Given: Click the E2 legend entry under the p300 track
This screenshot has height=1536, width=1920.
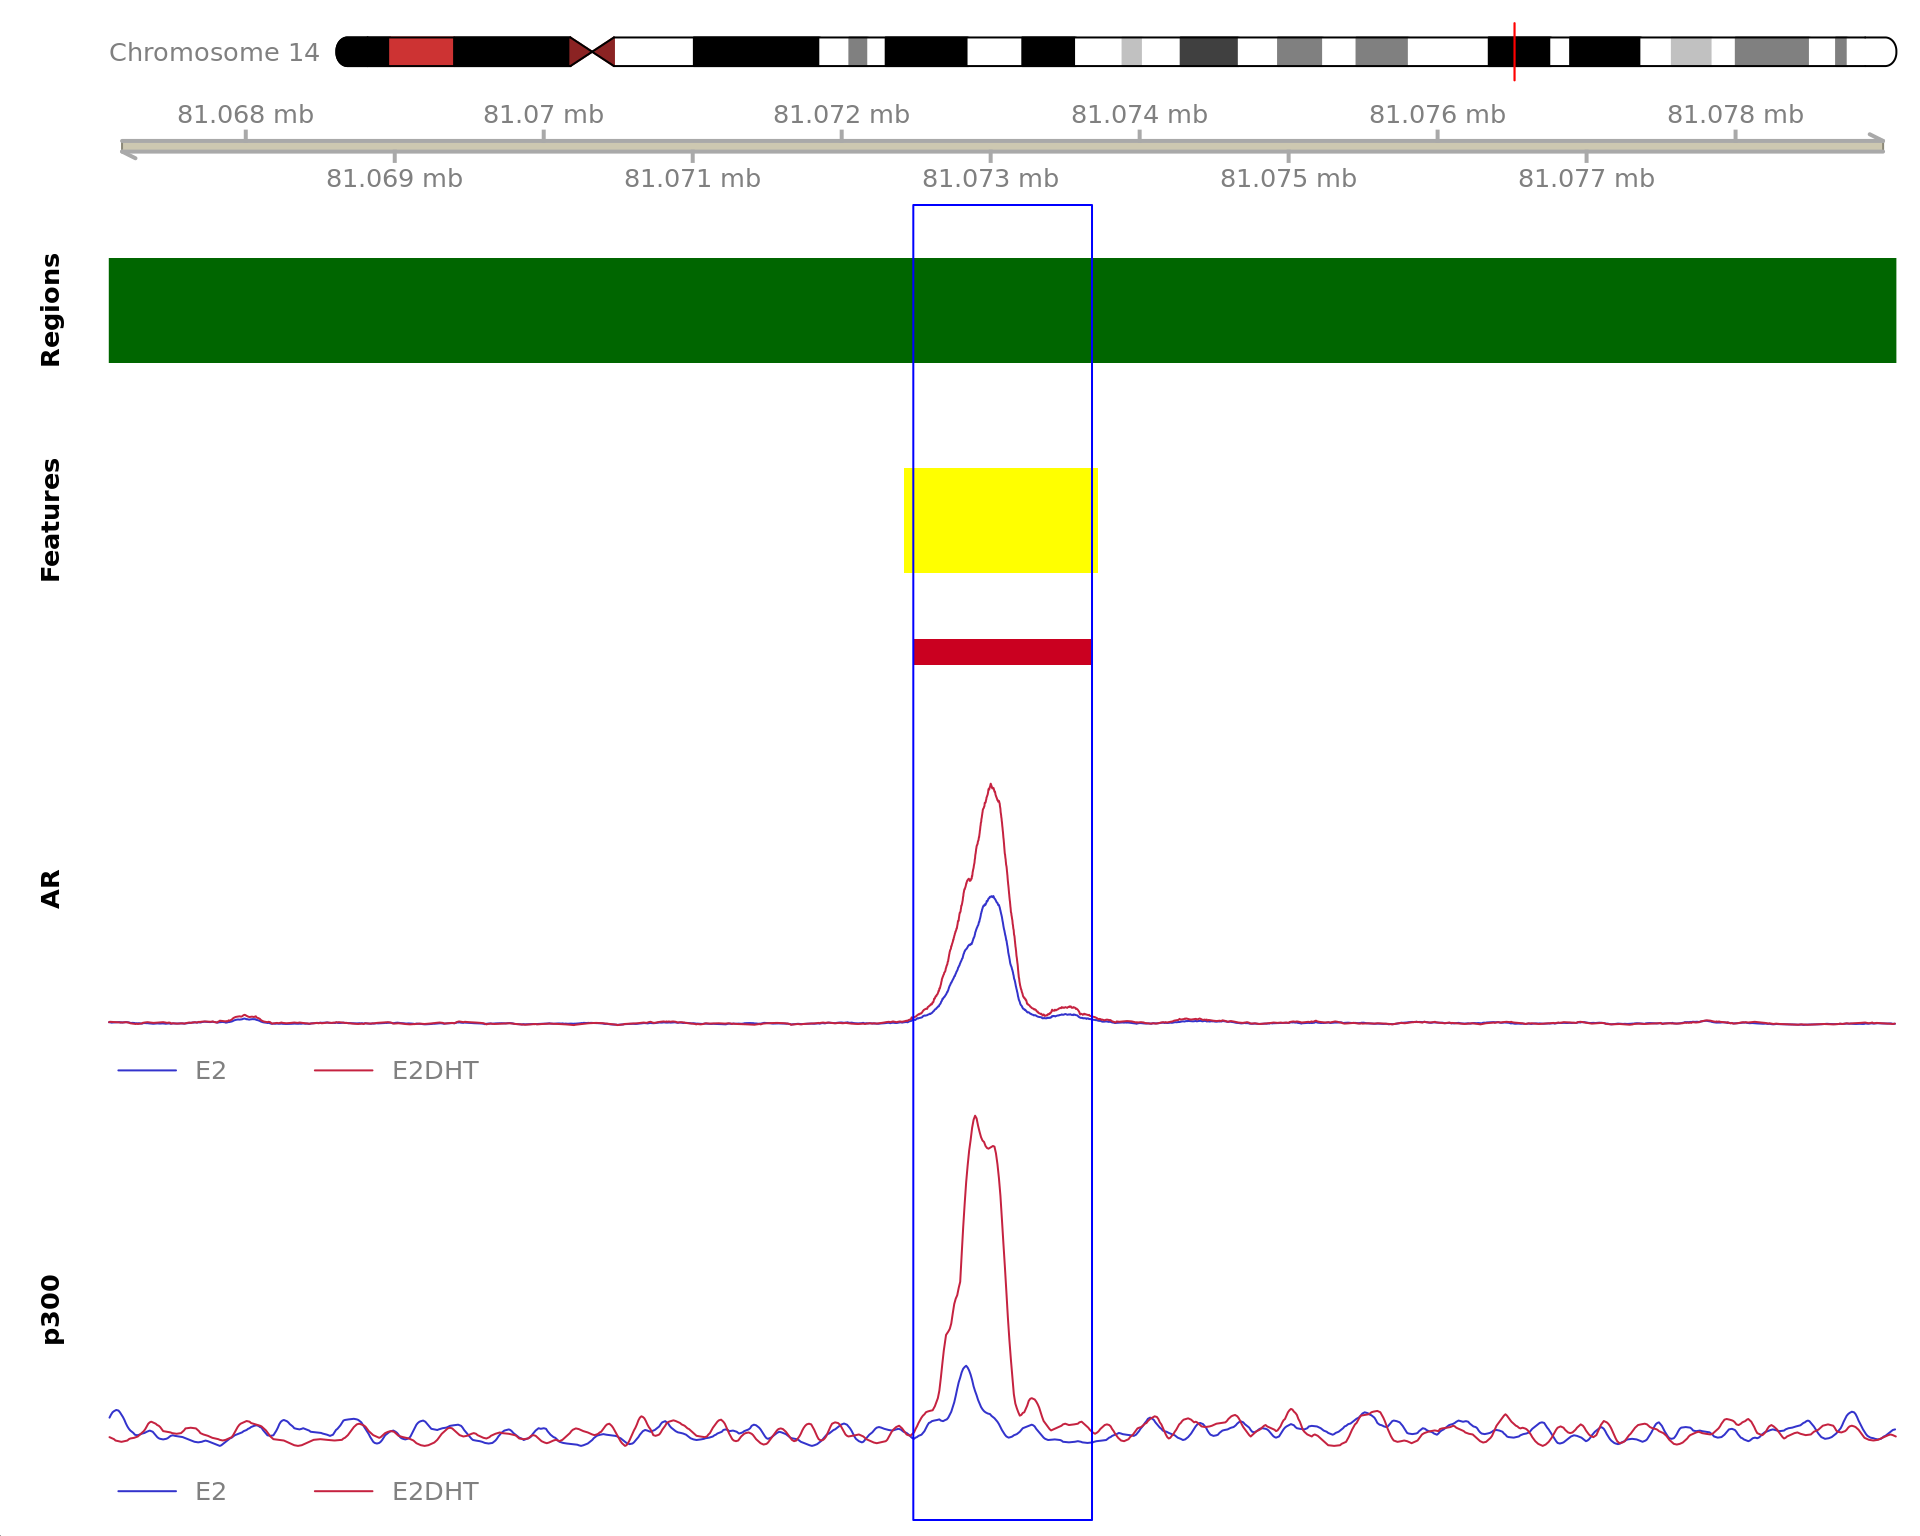Looking at the screenshot, I should (172, 1492).
